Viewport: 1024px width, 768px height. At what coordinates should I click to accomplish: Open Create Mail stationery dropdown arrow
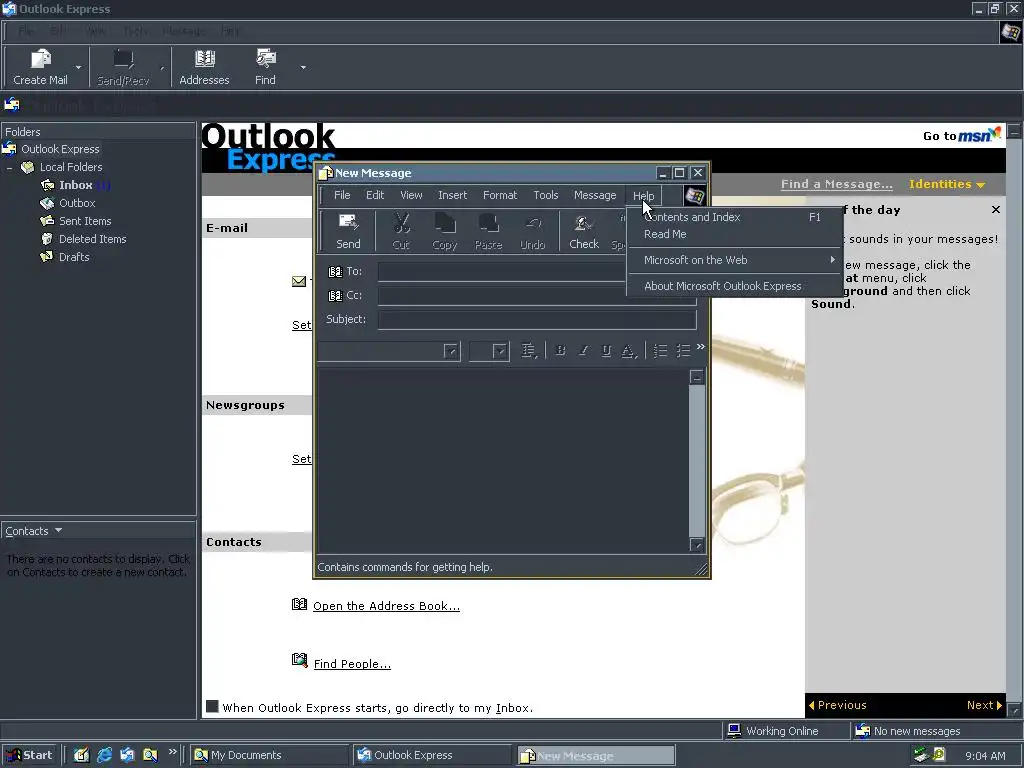point(78,67)
